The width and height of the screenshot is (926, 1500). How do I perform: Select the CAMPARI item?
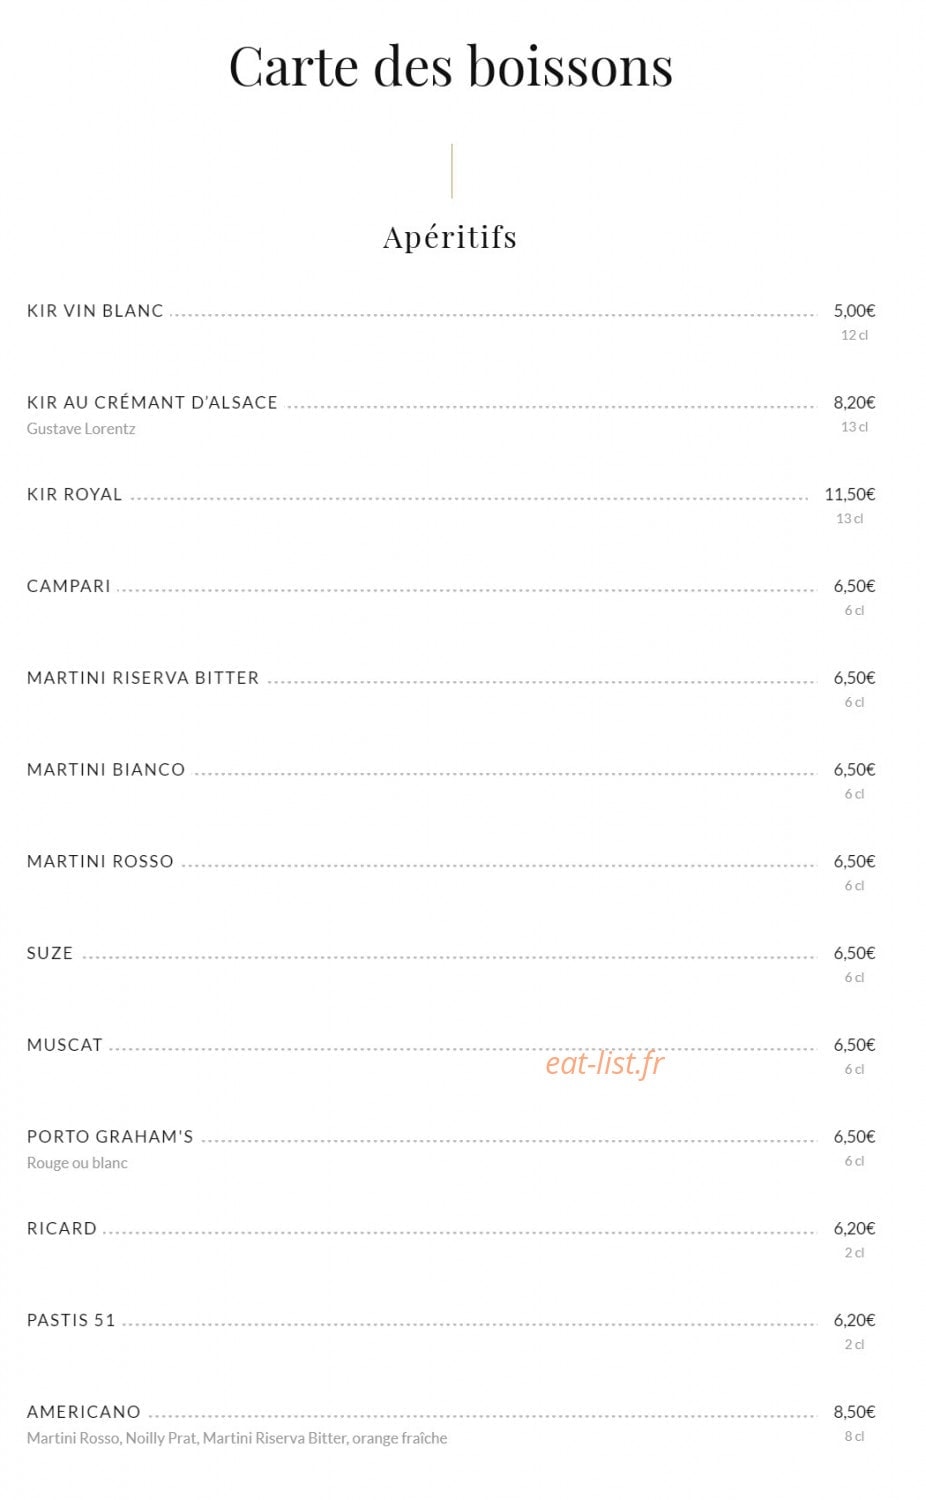[69, 586]
